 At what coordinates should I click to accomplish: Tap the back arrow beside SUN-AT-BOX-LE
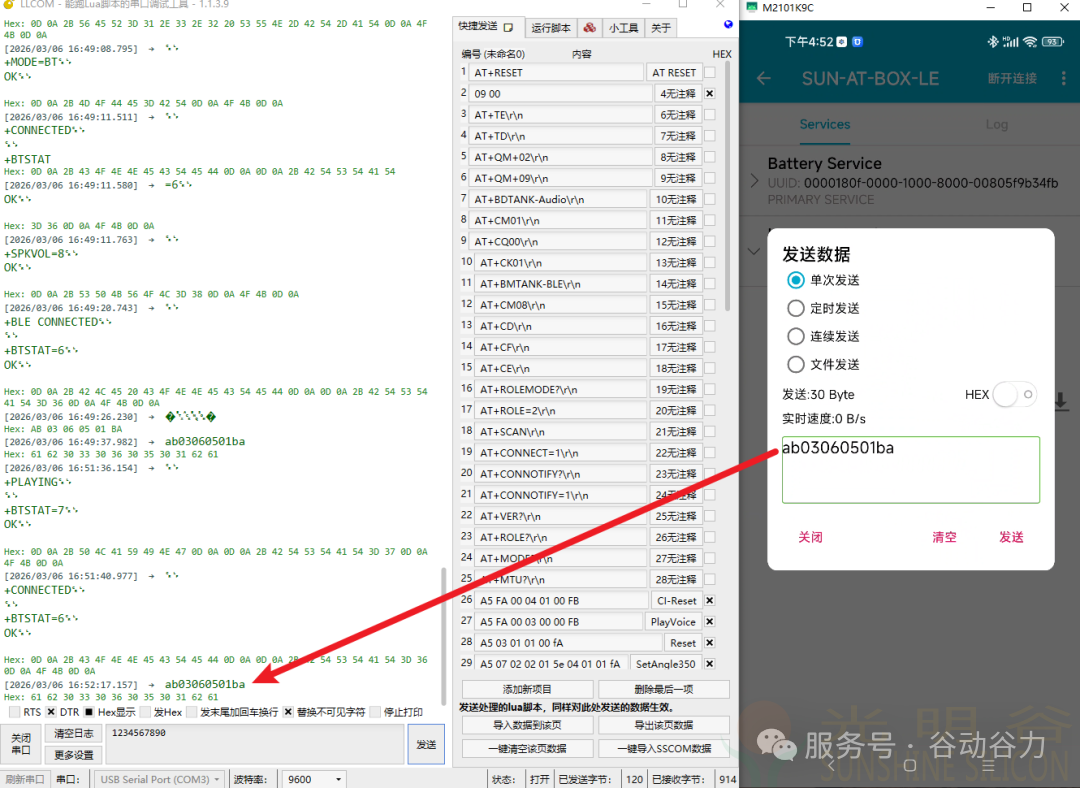(764, 78)
